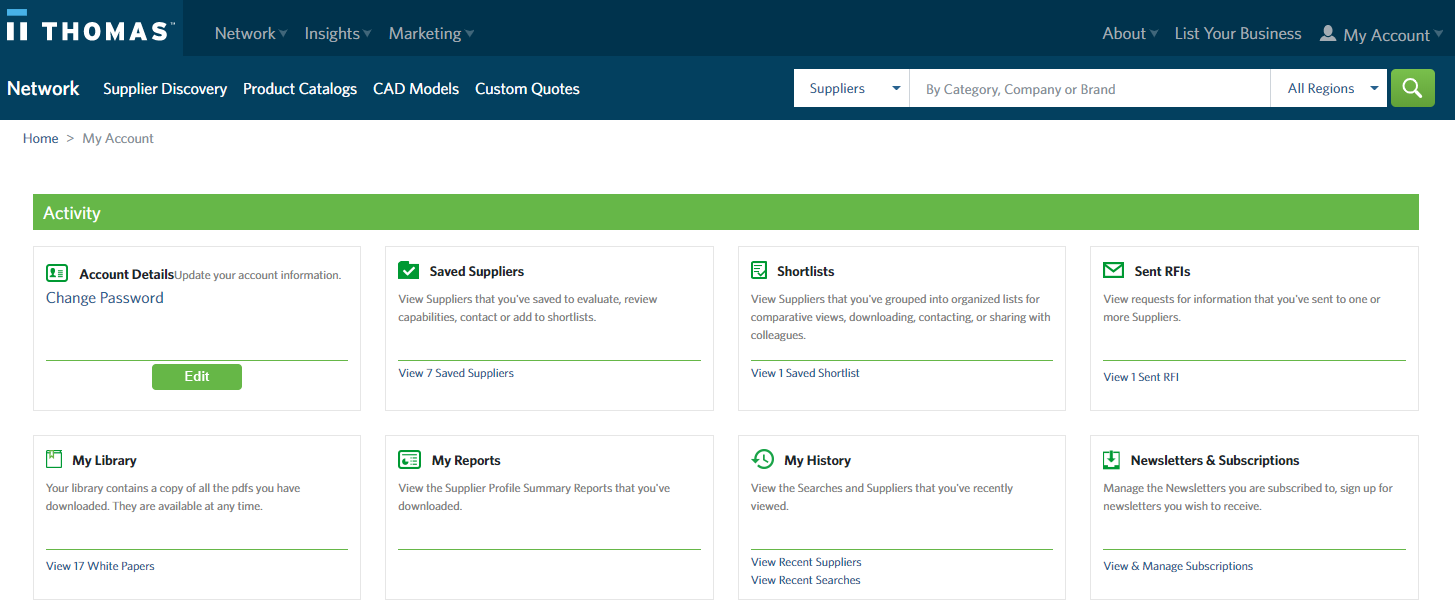Click List Your Business link
This screenshot has height=612, width=1455.
click(x=1238, y=33)
